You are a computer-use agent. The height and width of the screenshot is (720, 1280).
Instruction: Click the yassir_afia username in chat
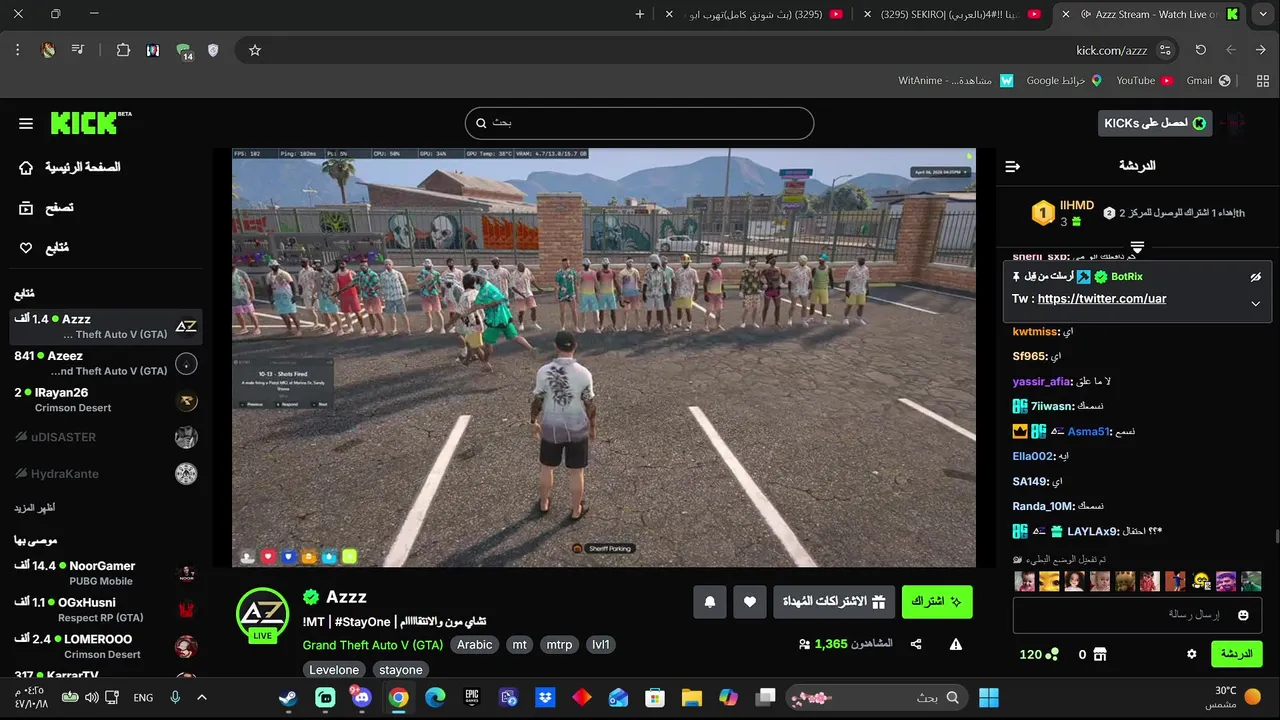[1042, 381]
